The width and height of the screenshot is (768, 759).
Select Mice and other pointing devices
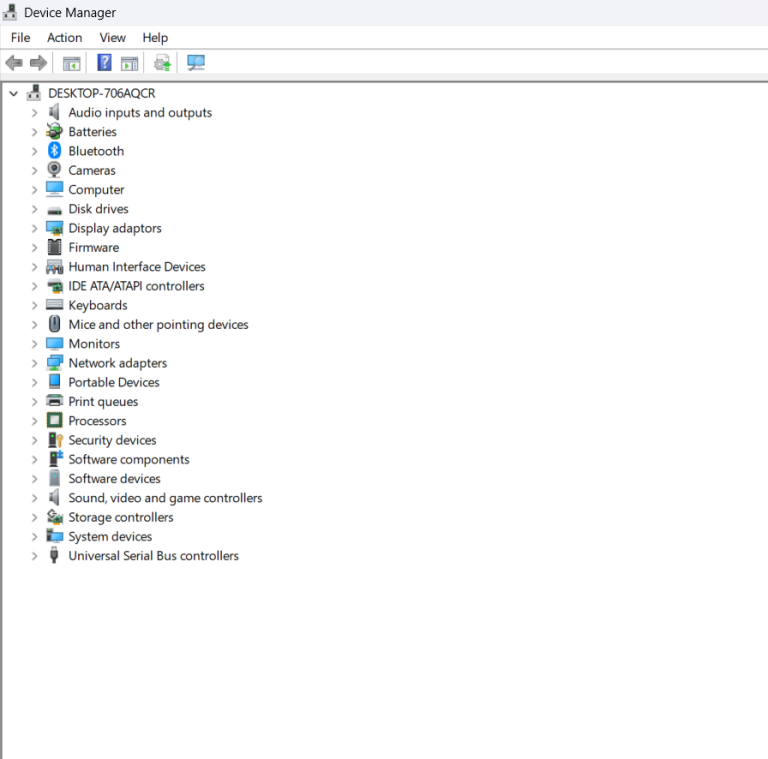click(158, 325)
